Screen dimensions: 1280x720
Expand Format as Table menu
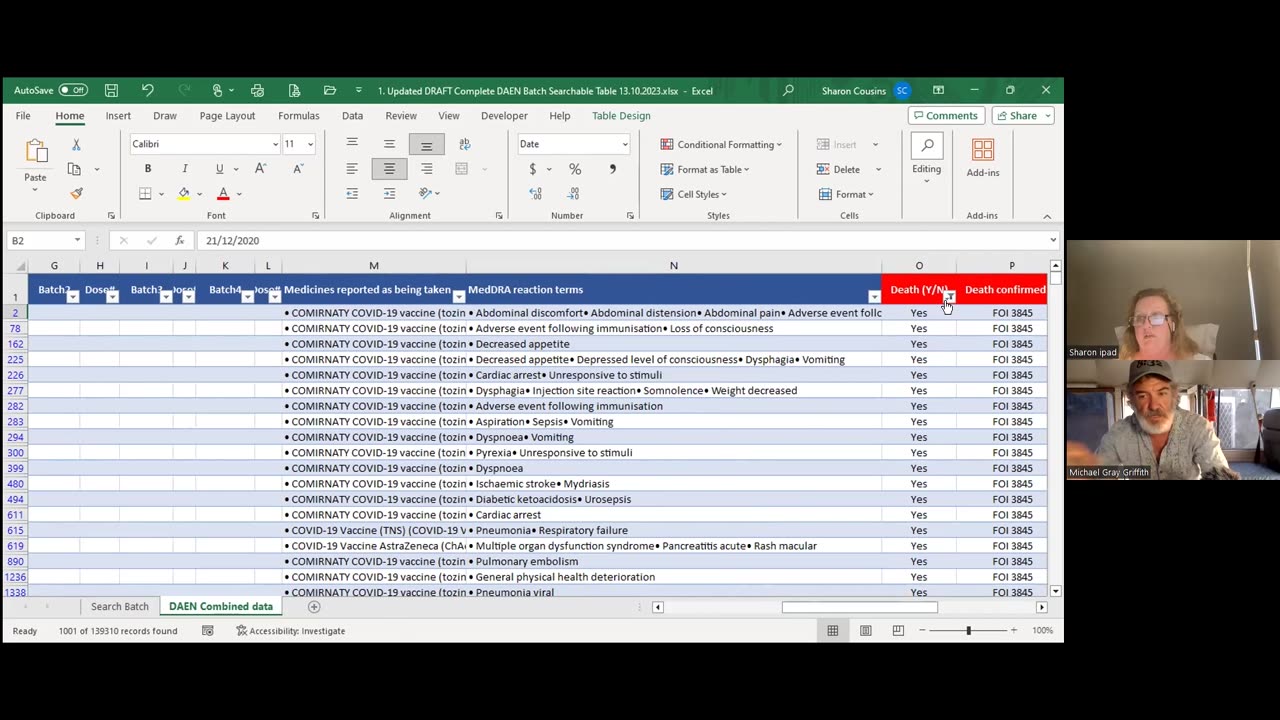click(x=705, y=169)
